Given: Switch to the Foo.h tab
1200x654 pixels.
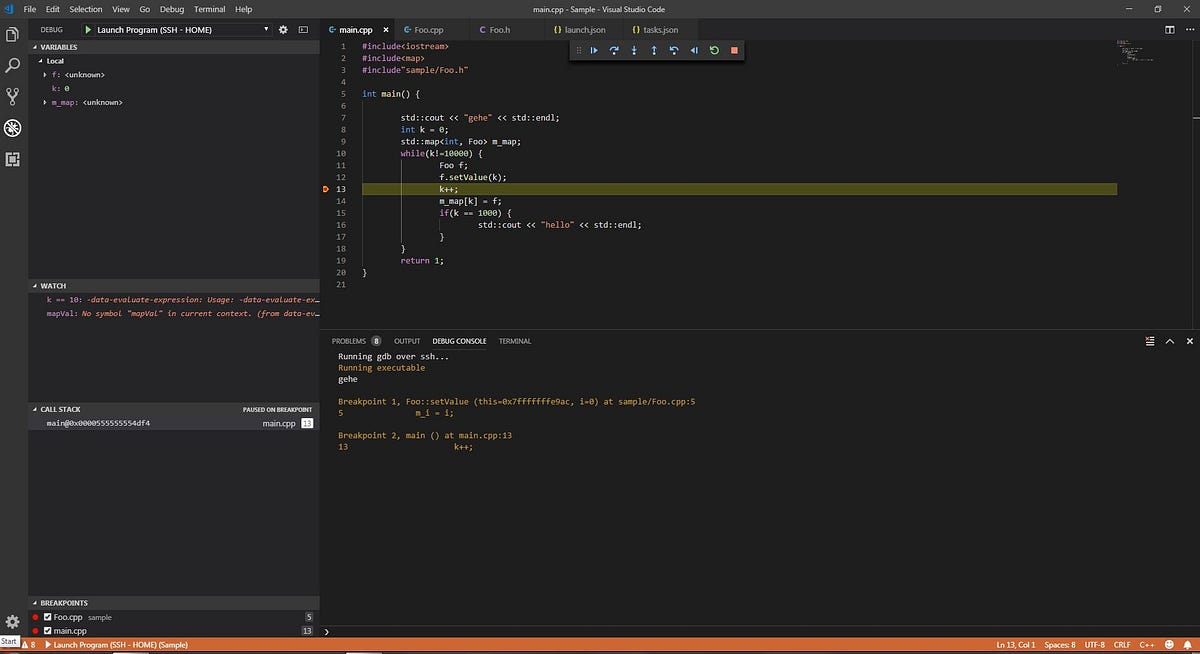Looking at the screenshot, I should pyautogui.click(x=493, y=29).
